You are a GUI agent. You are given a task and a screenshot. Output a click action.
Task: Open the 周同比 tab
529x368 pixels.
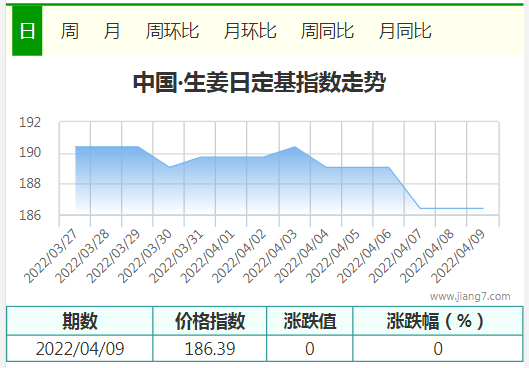[x=327, y=31]
